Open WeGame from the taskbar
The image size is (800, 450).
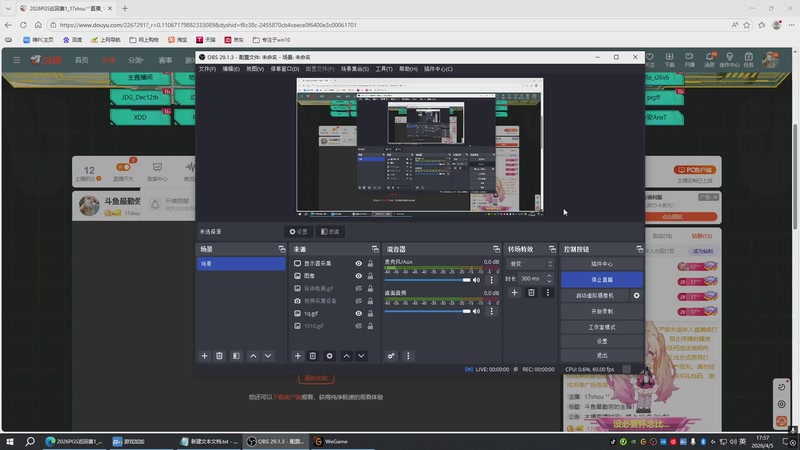pyautogui.click(x=331, y=441)
